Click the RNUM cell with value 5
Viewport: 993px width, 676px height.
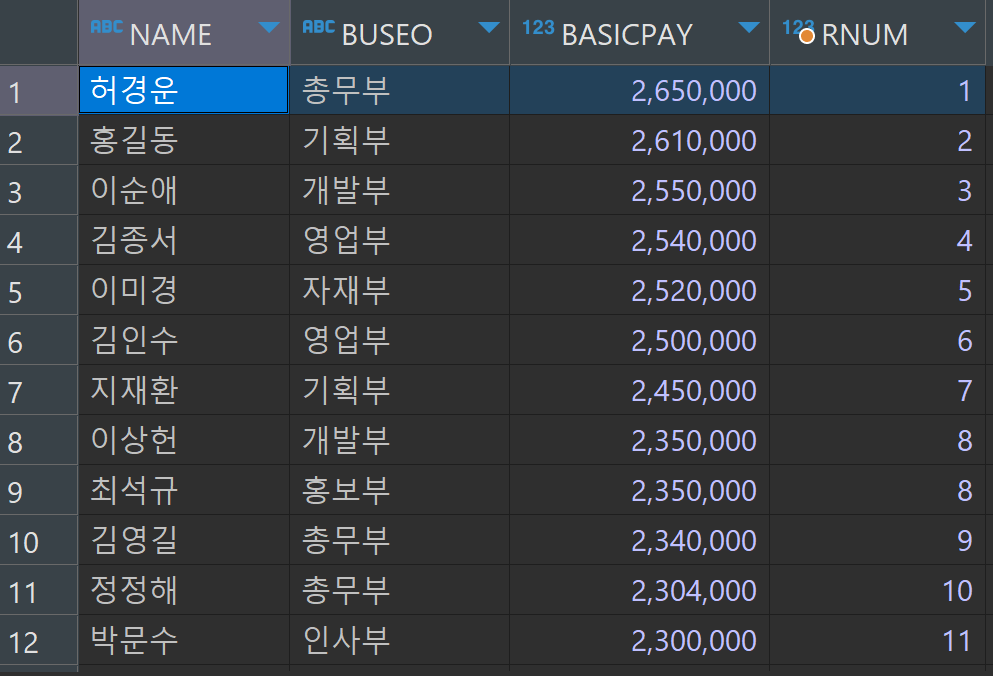pos(878,291)
